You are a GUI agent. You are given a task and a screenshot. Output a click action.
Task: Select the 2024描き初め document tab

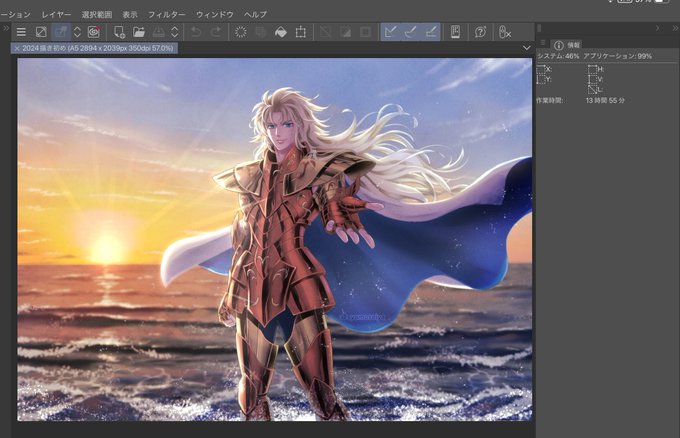click(x=94, y=48)
